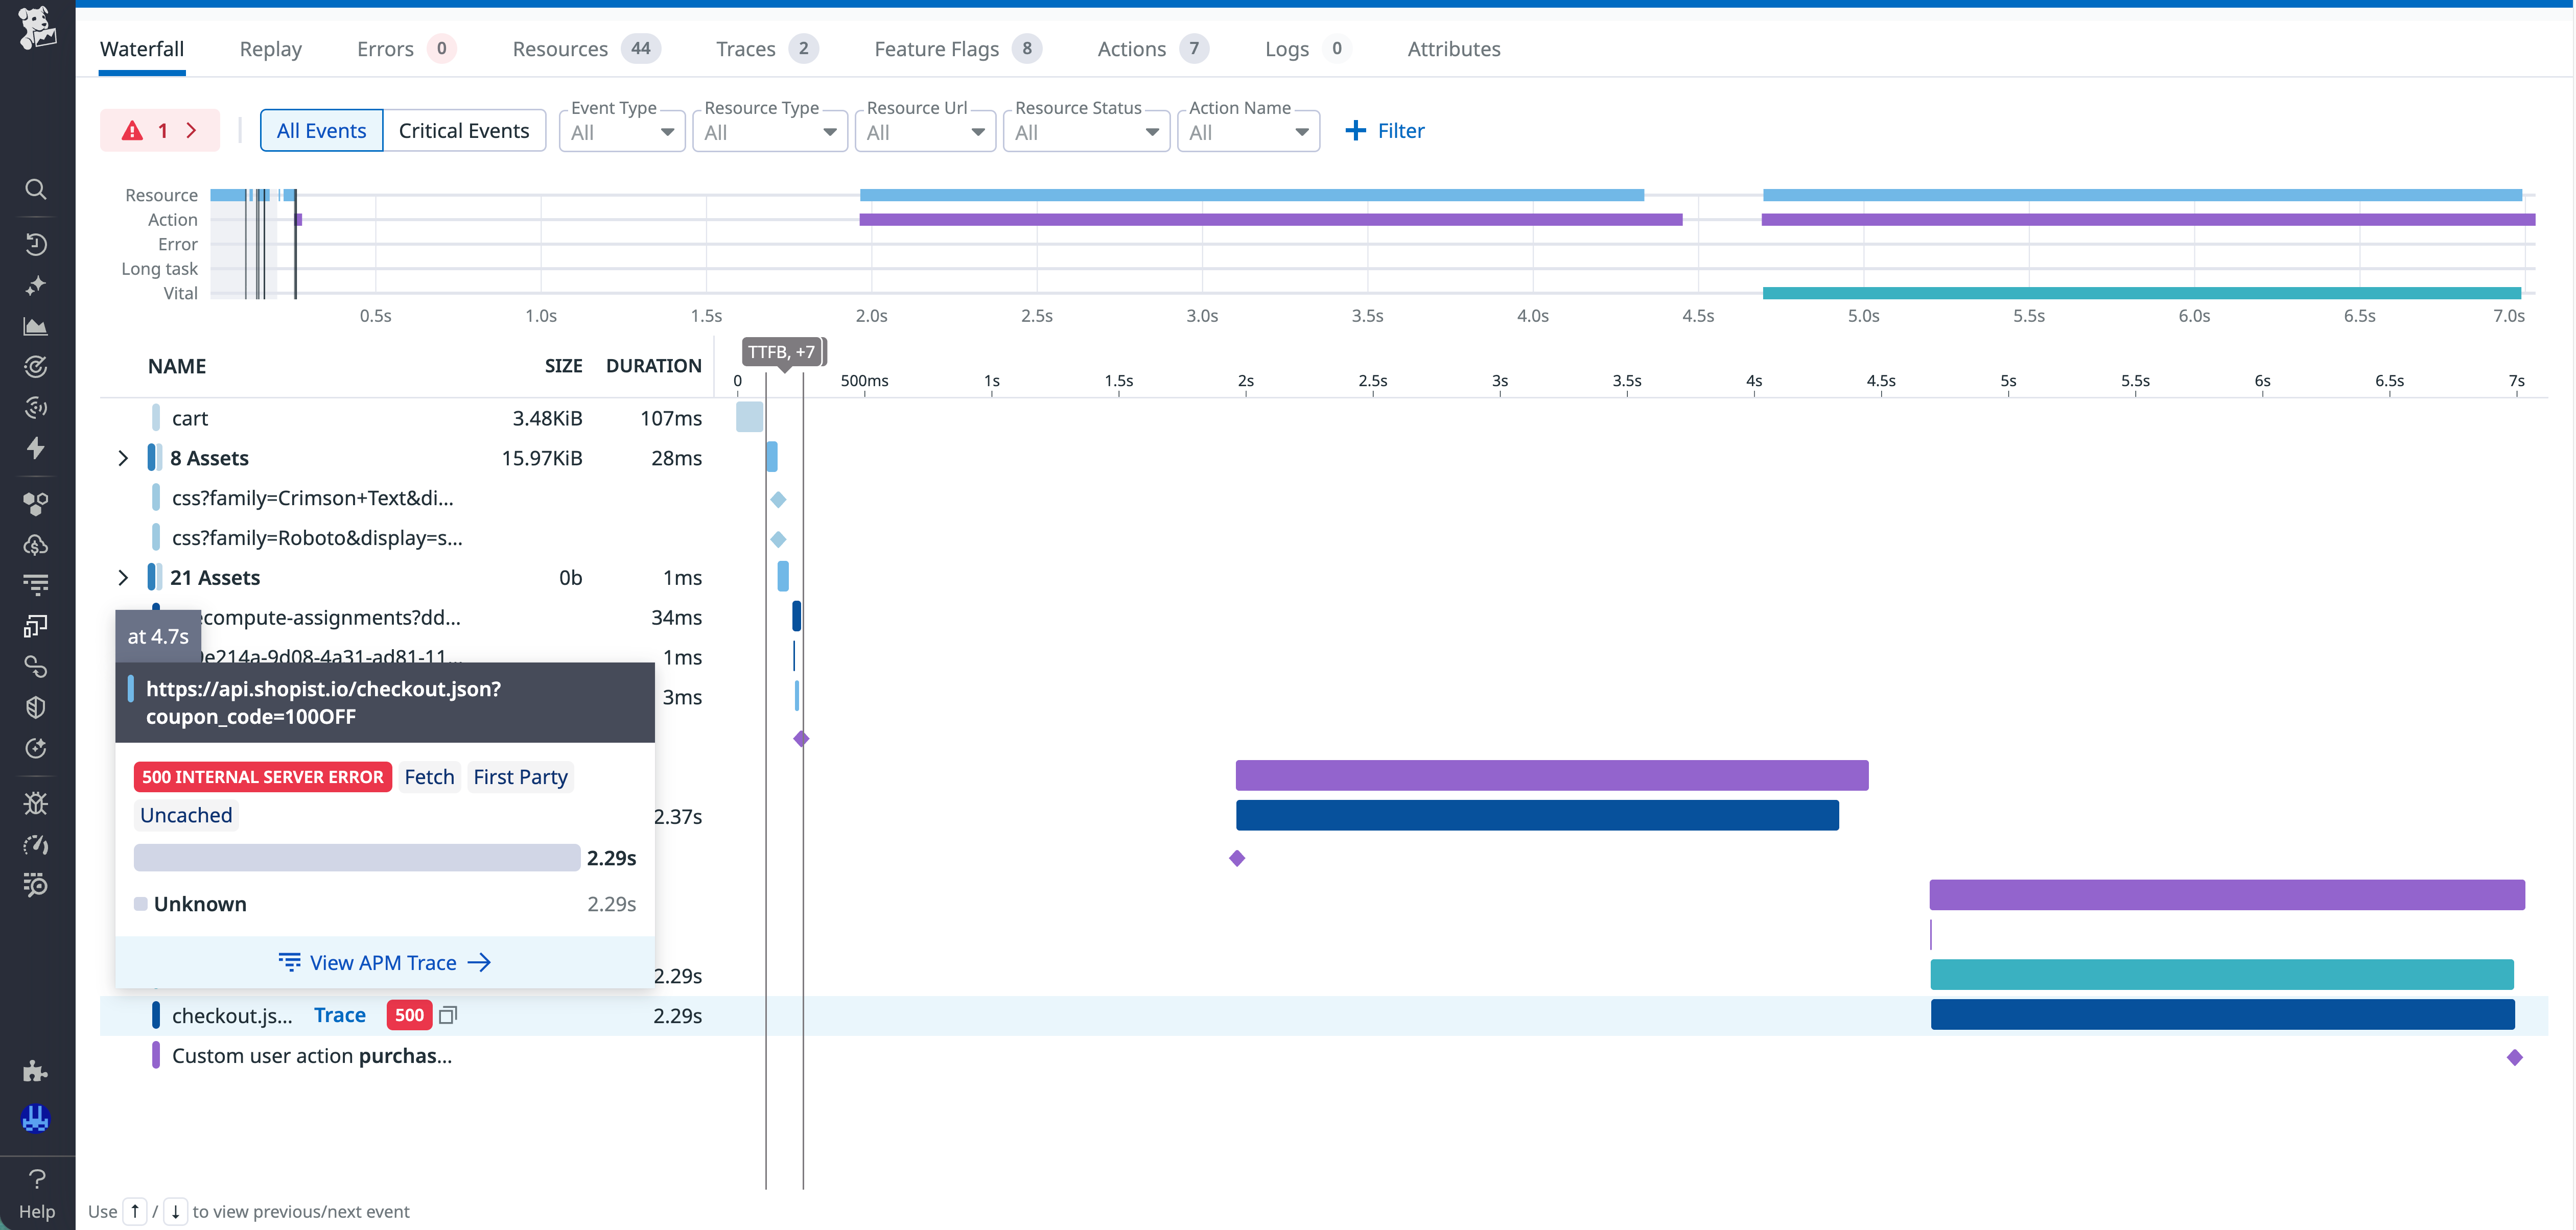The image size is (2576, 1230).
Task: Click the Logs icon in the sidebar
Action: (36, 584)
